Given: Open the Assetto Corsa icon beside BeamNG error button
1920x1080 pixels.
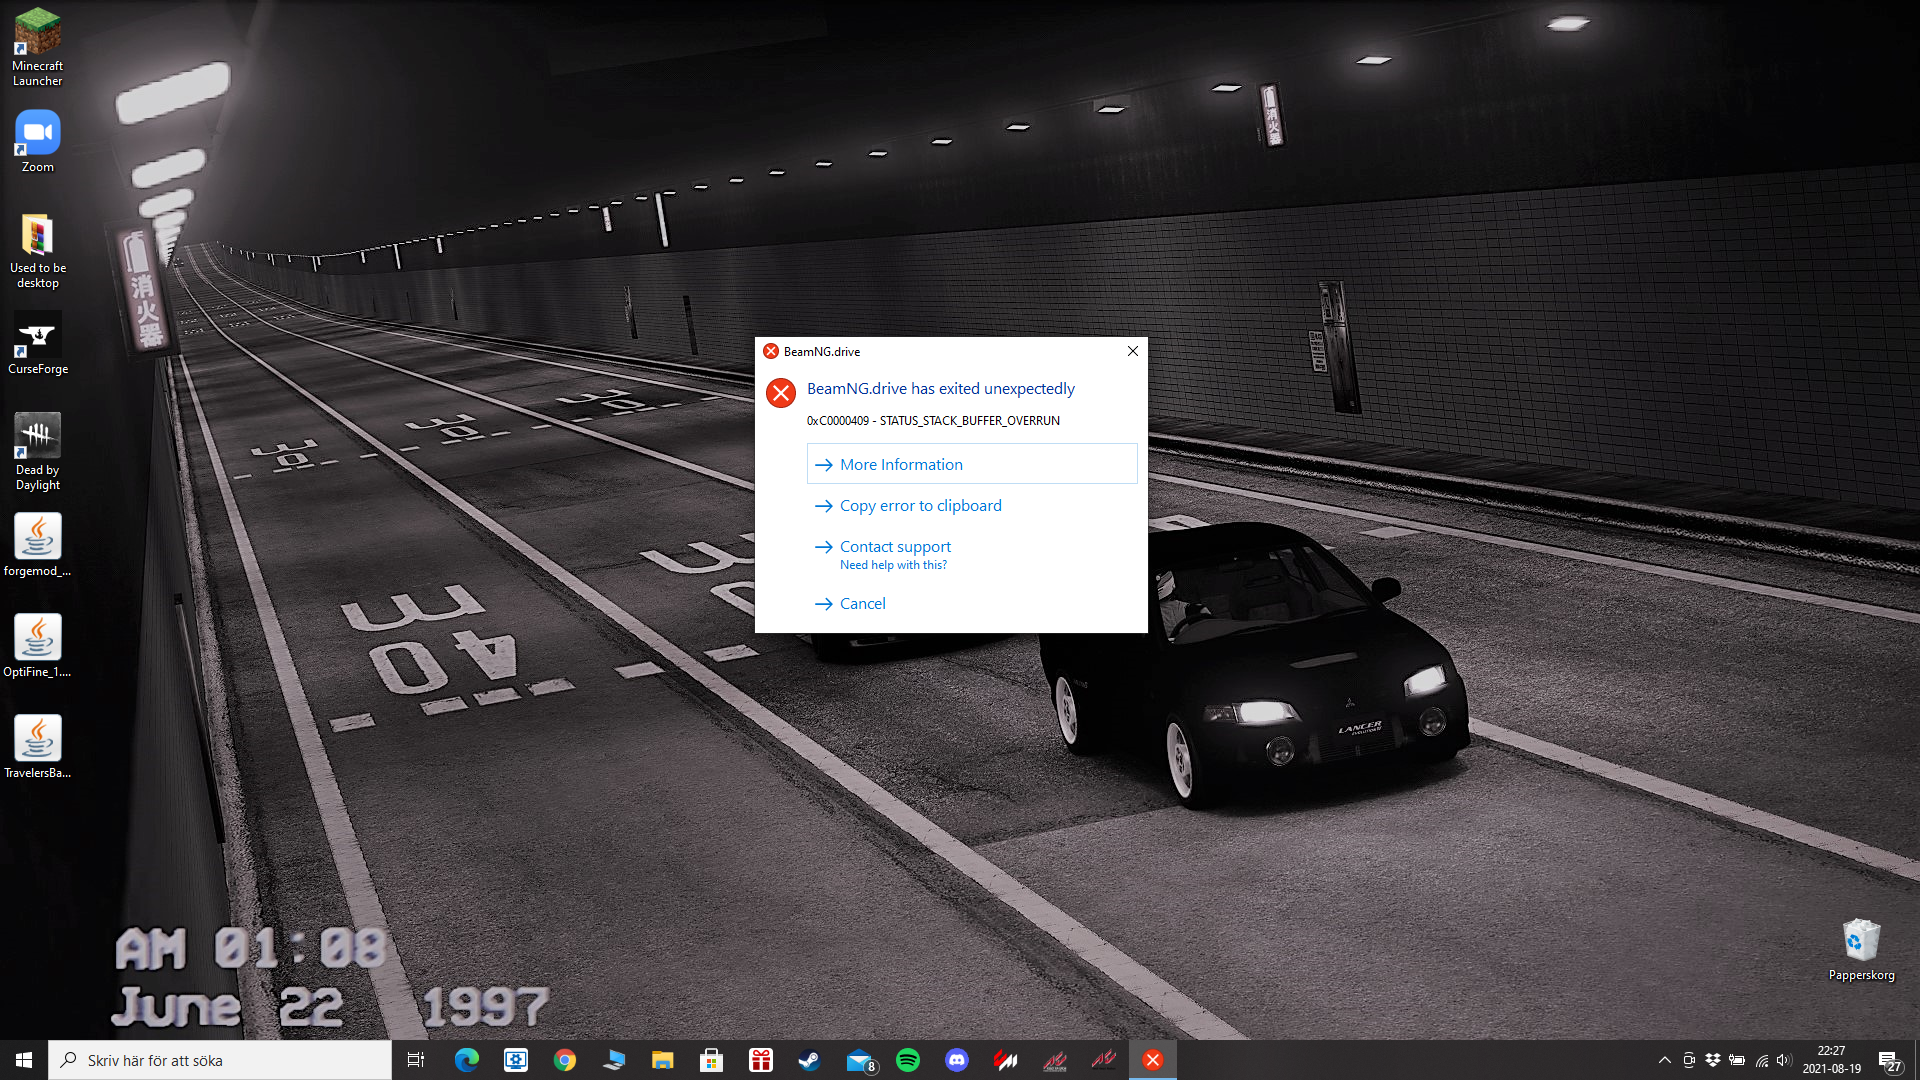Looking at the screenshot, I should [1104, 1060].
